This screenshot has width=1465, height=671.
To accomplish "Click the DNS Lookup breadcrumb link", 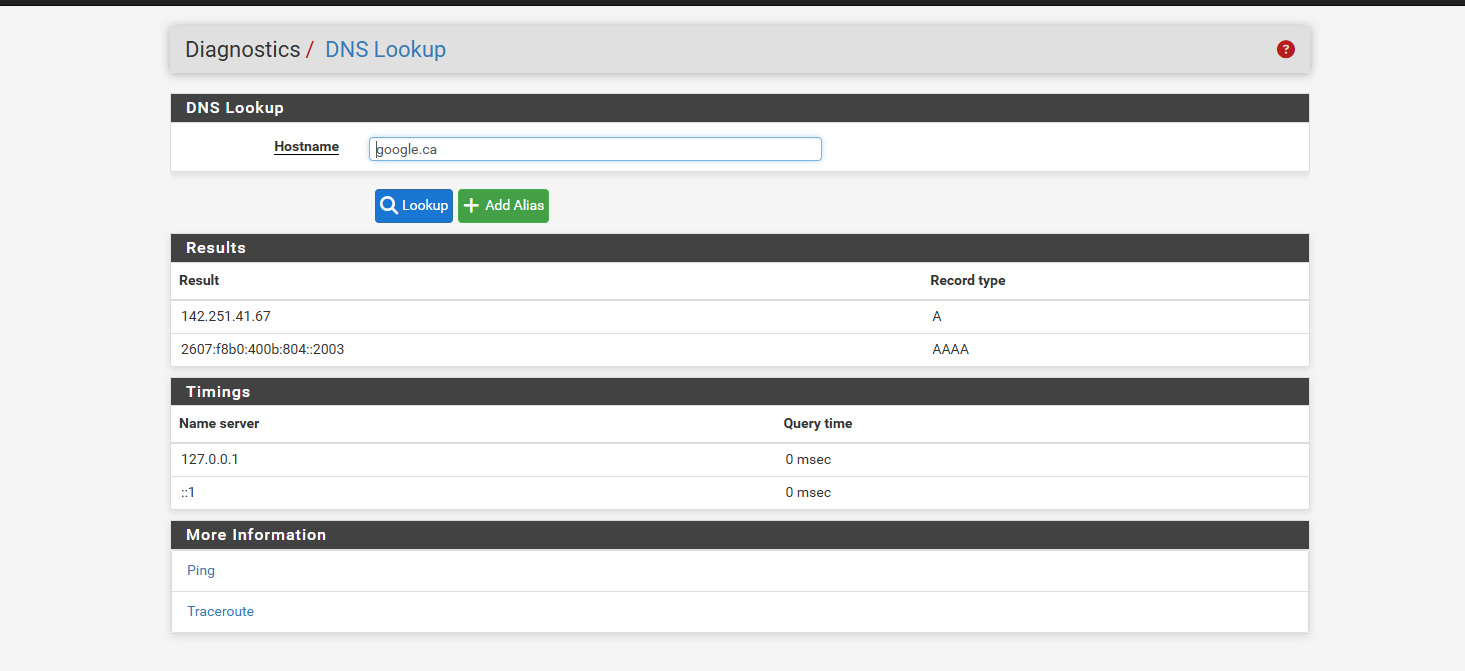I will point(385,49).
